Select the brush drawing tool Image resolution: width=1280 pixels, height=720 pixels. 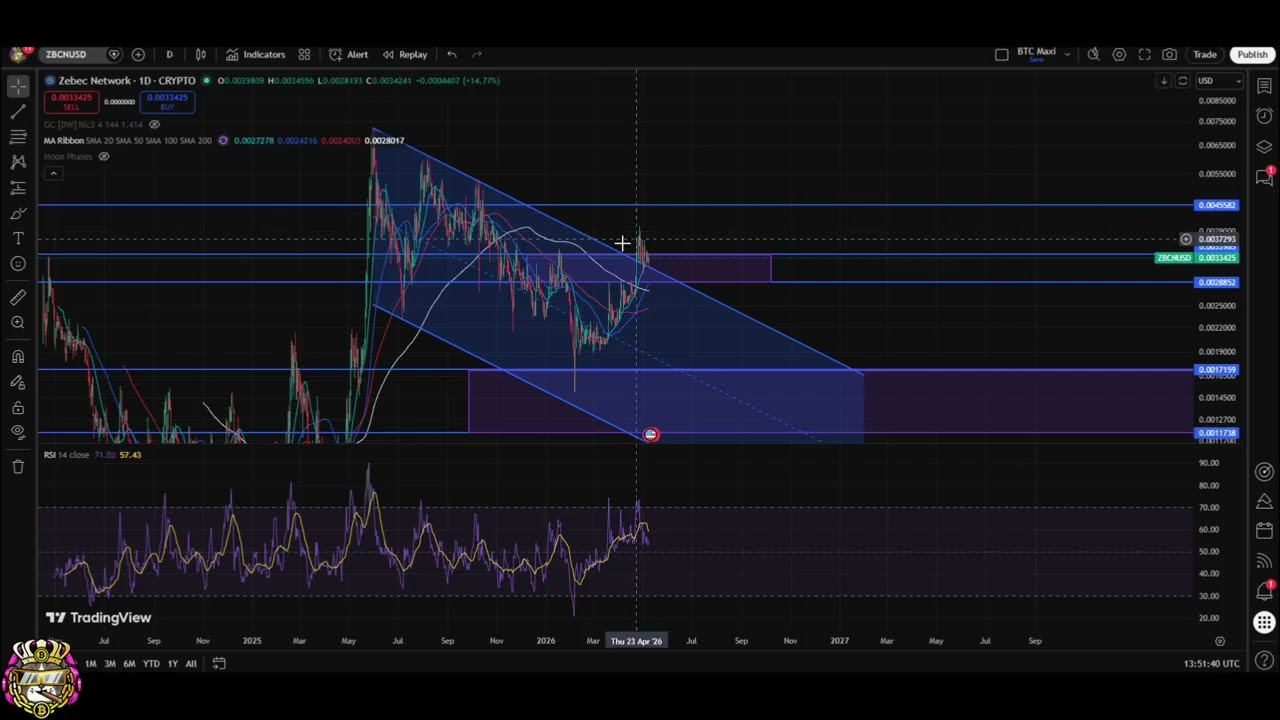pos(18,213)
